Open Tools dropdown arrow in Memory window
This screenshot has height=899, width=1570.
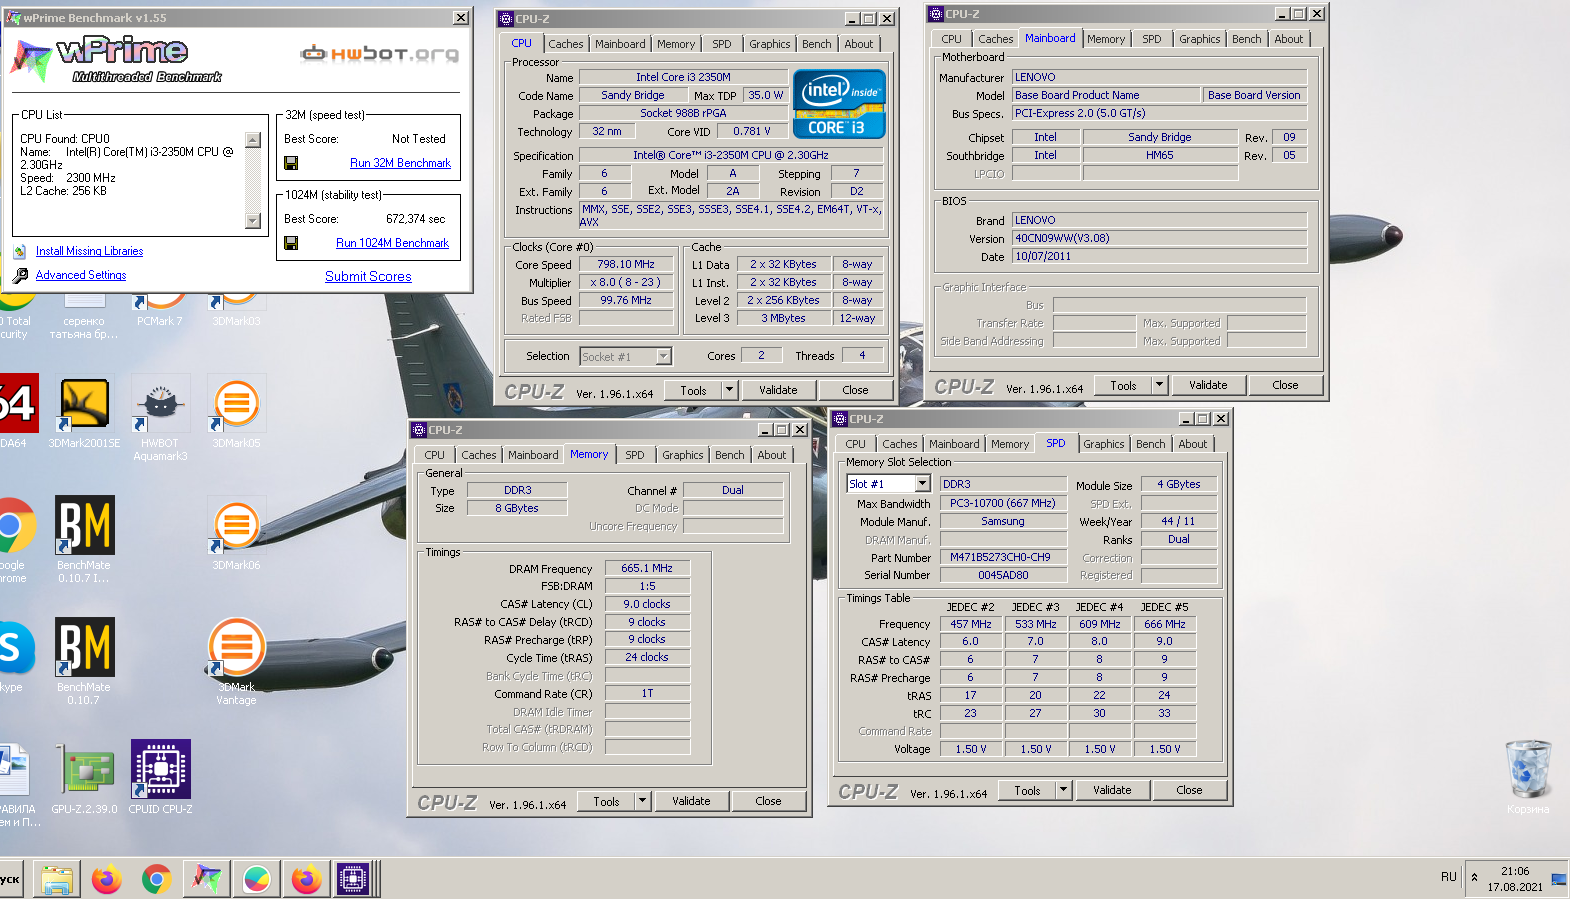[642, 801]
